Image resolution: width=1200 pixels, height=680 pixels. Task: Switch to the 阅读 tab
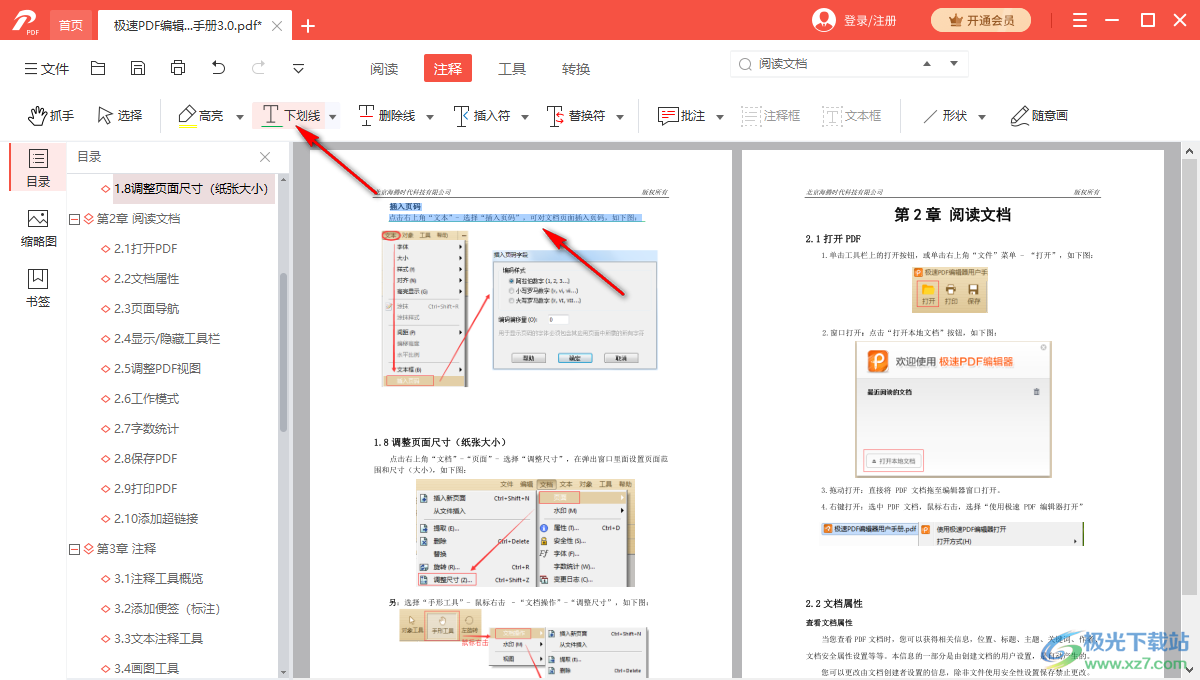pyautogui.click(x=384, y=69)
